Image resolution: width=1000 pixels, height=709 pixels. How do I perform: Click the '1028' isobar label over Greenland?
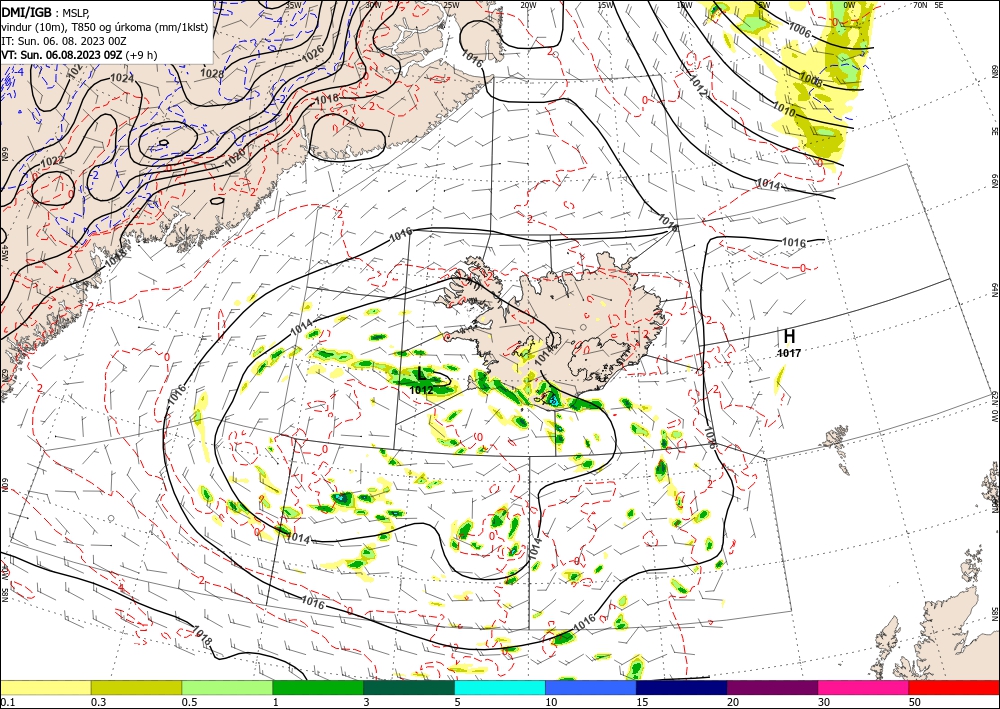click(x=212, y=73)
